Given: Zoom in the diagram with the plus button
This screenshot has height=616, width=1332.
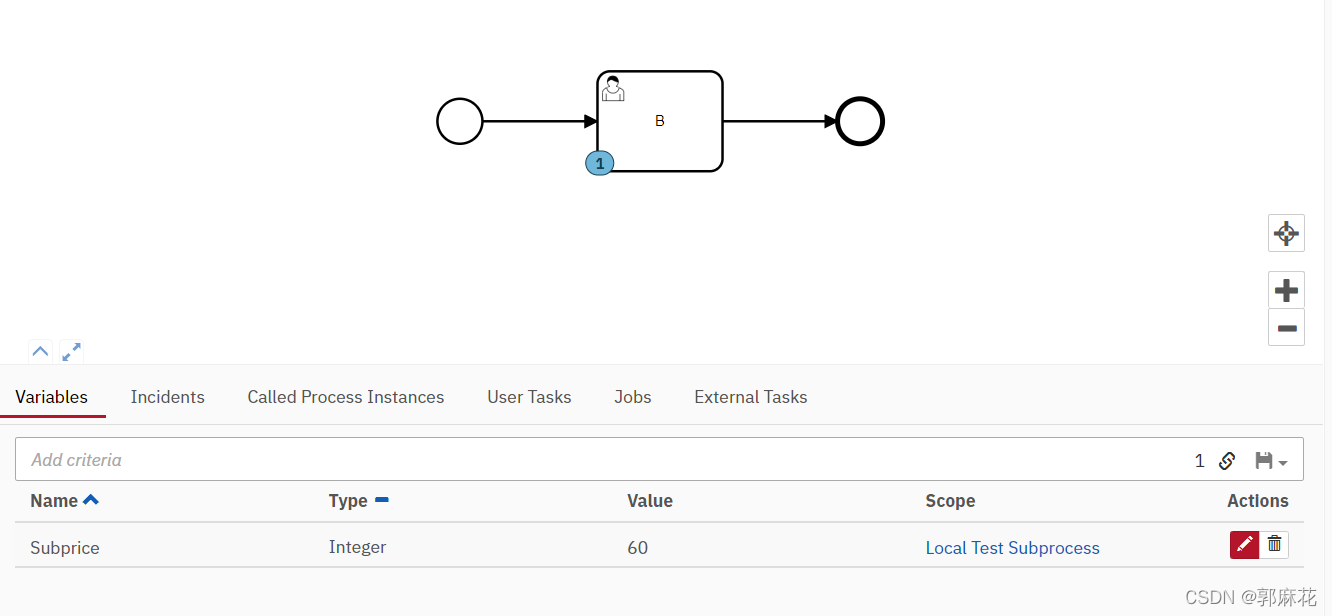Looking at the screenshot, I should pyautogui.click(x=1286, y=290).
